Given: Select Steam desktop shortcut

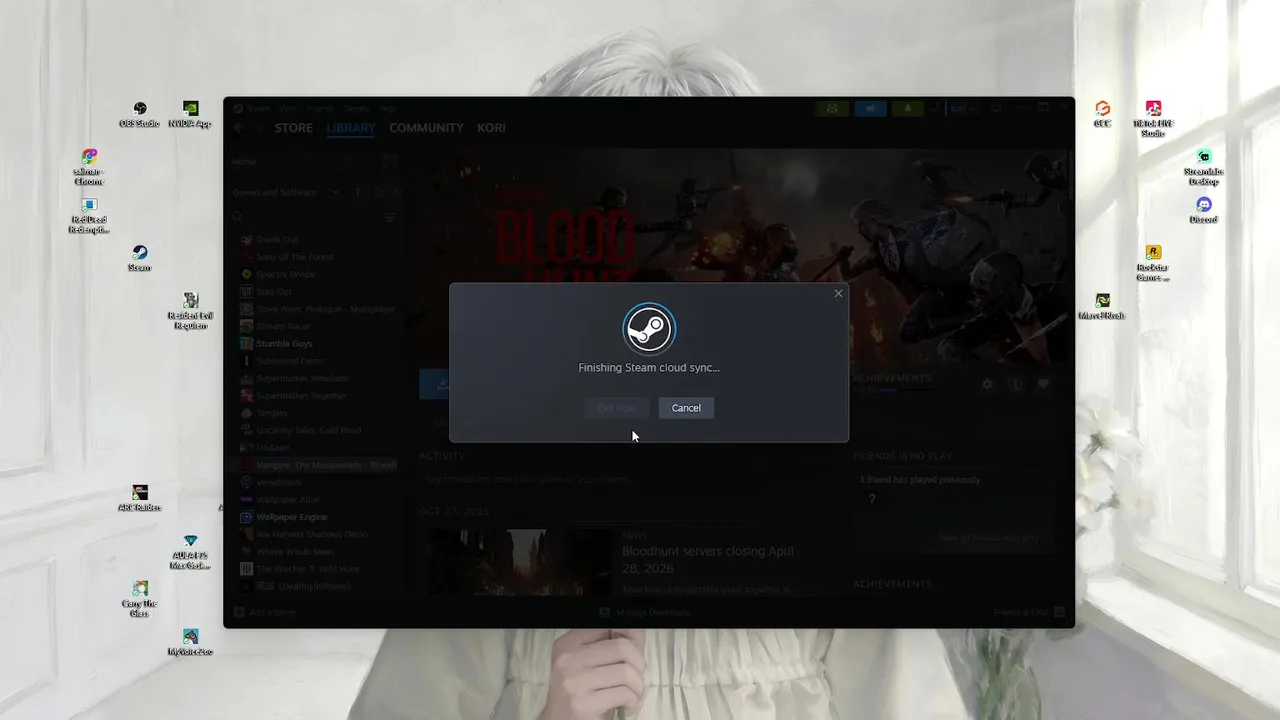Looking at the screenshot, I should [140, 259].
